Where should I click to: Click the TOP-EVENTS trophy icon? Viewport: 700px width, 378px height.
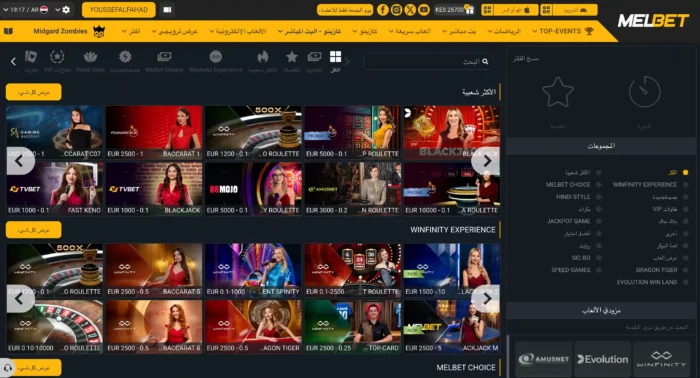point(589,31)
